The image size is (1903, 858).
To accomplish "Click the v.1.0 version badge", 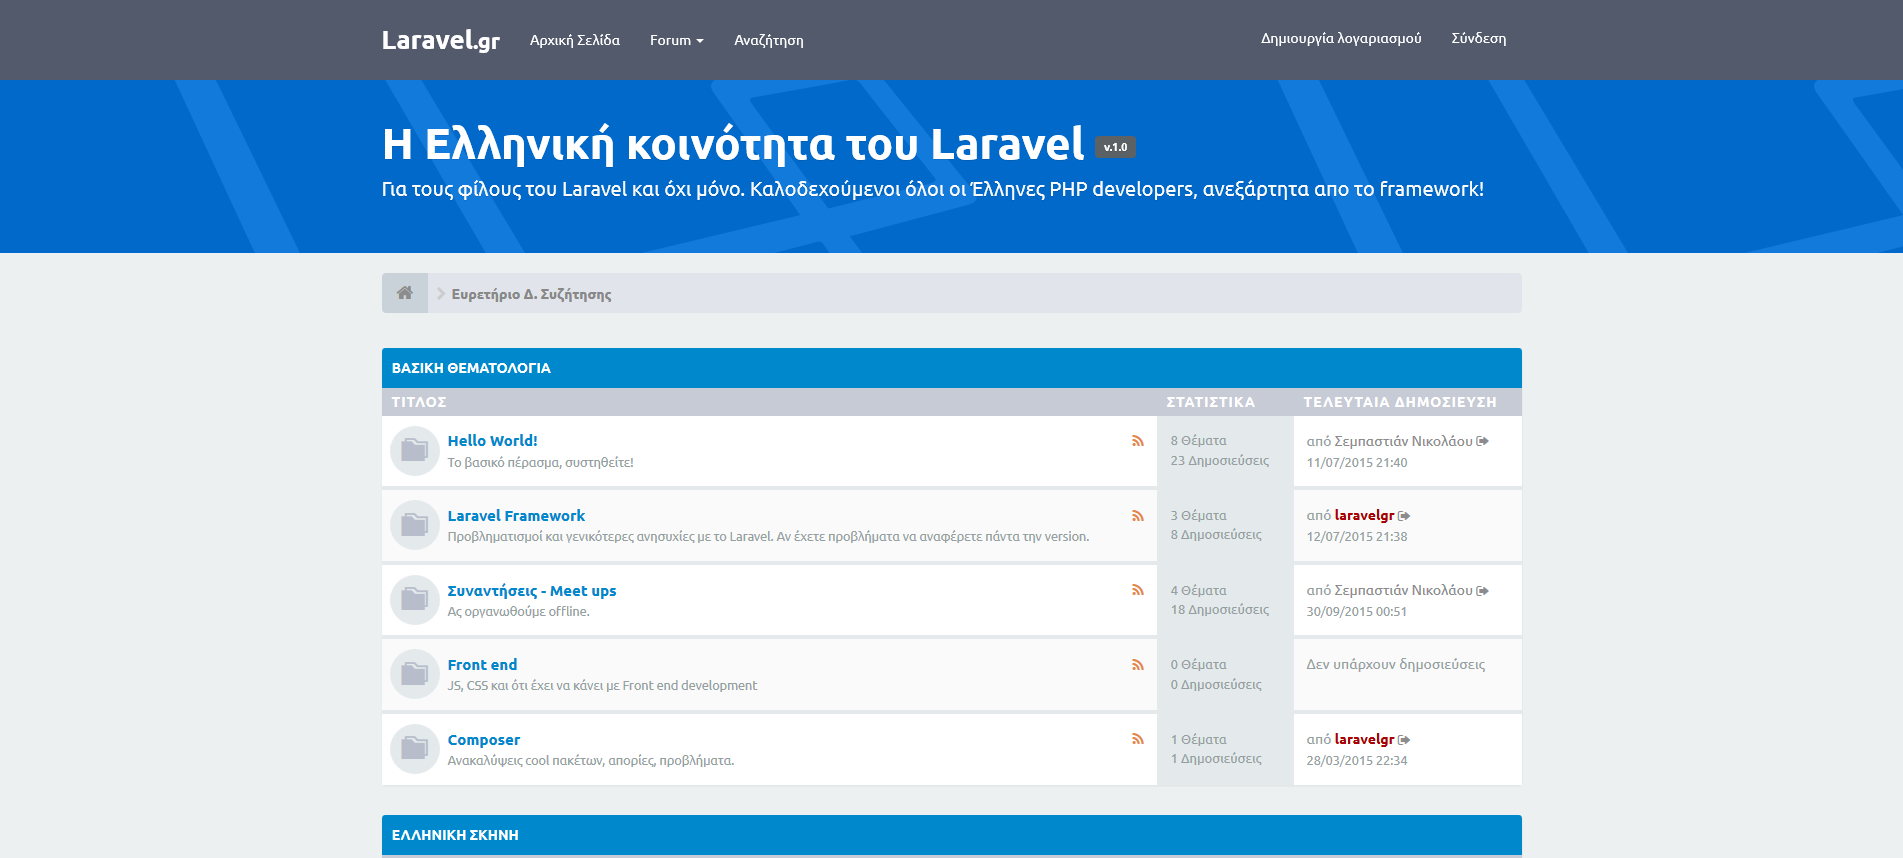I will pyautogui.click(x=1115, y=147).
